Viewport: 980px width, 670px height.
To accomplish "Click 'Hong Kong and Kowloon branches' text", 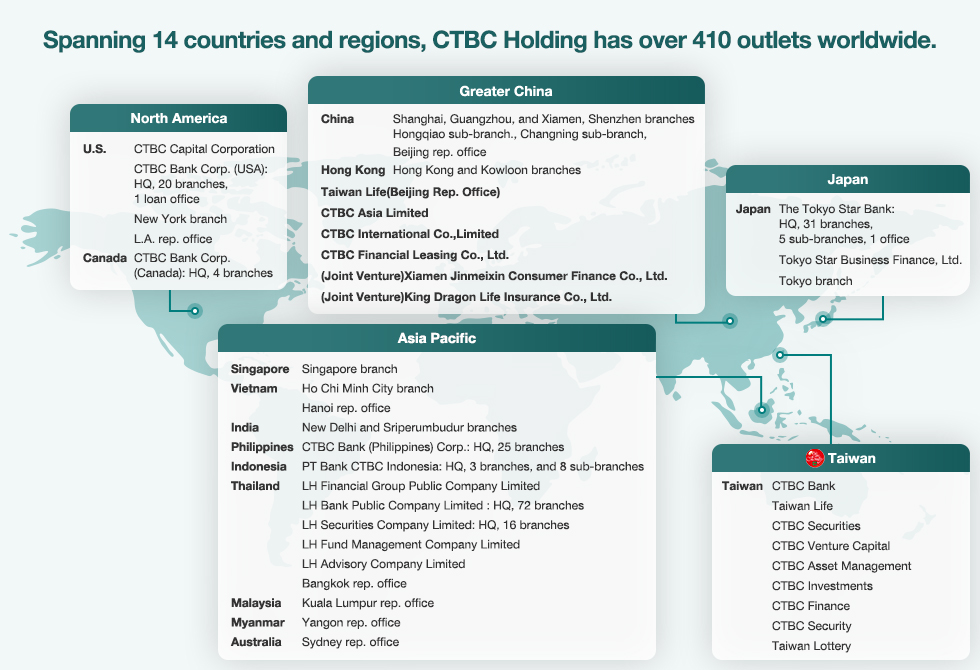I will 486,170.
